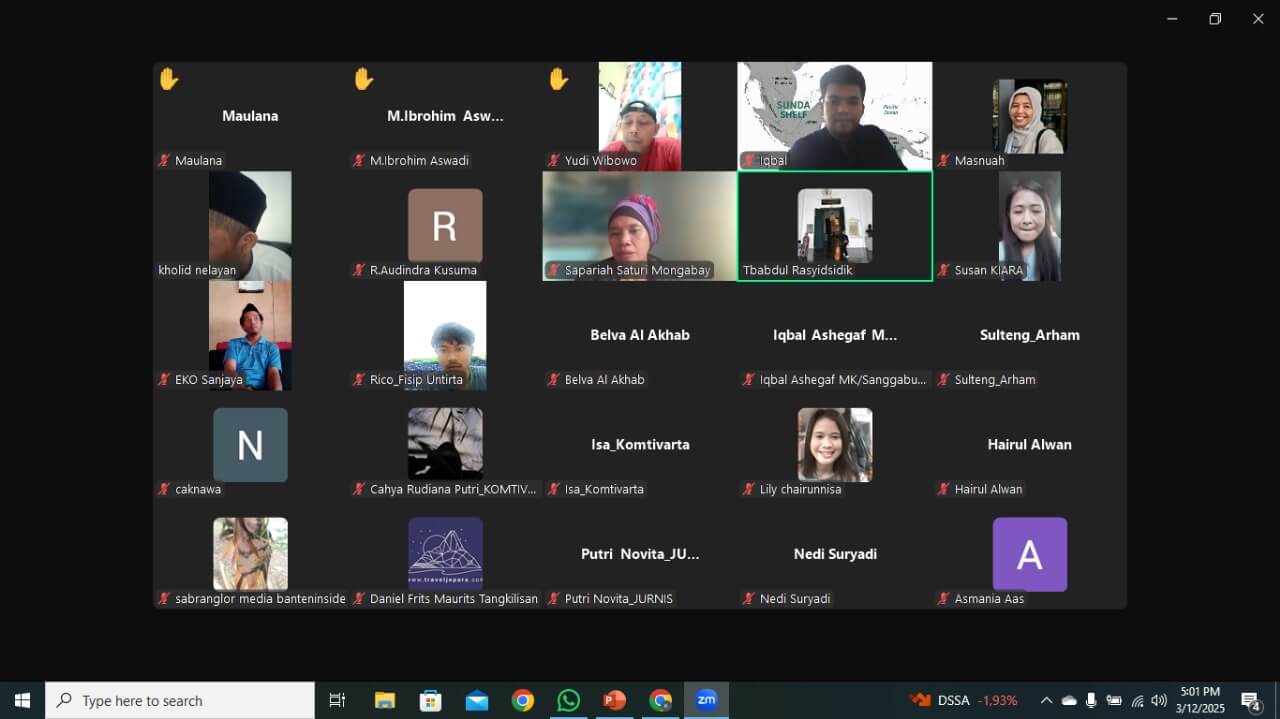Open the Windows Start menu

pos(22,700)
